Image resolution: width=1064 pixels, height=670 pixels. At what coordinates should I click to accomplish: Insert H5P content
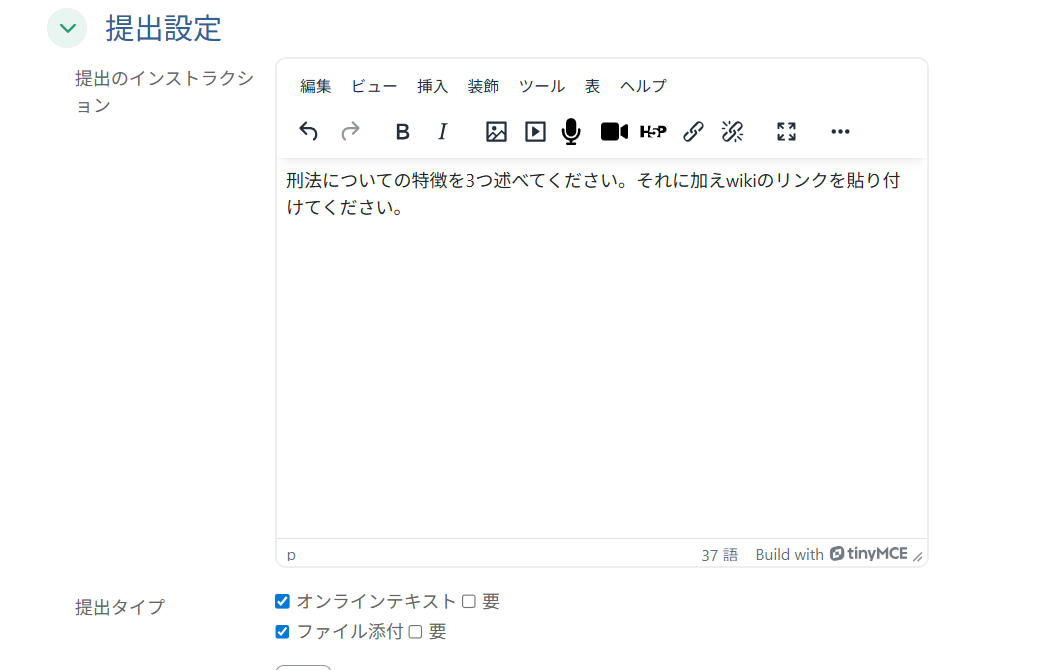pos(653,131)
